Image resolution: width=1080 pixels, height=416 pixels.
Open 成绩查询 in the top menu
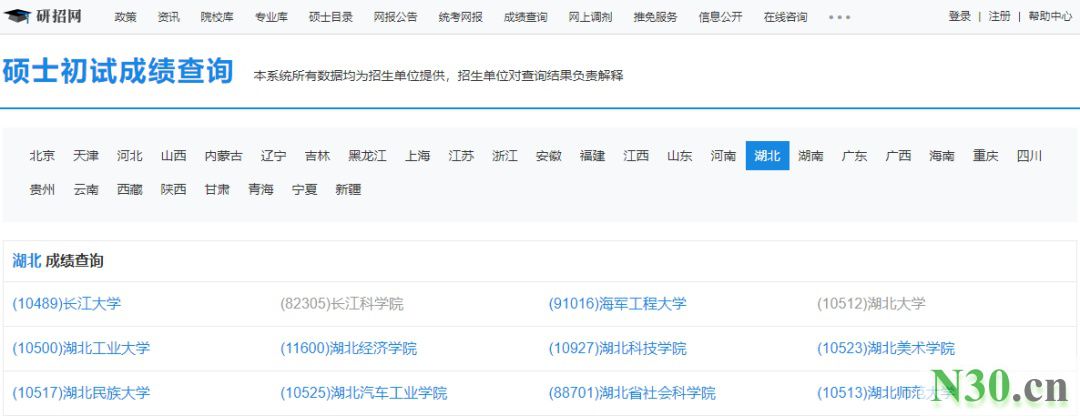click(x=526, y=17)
